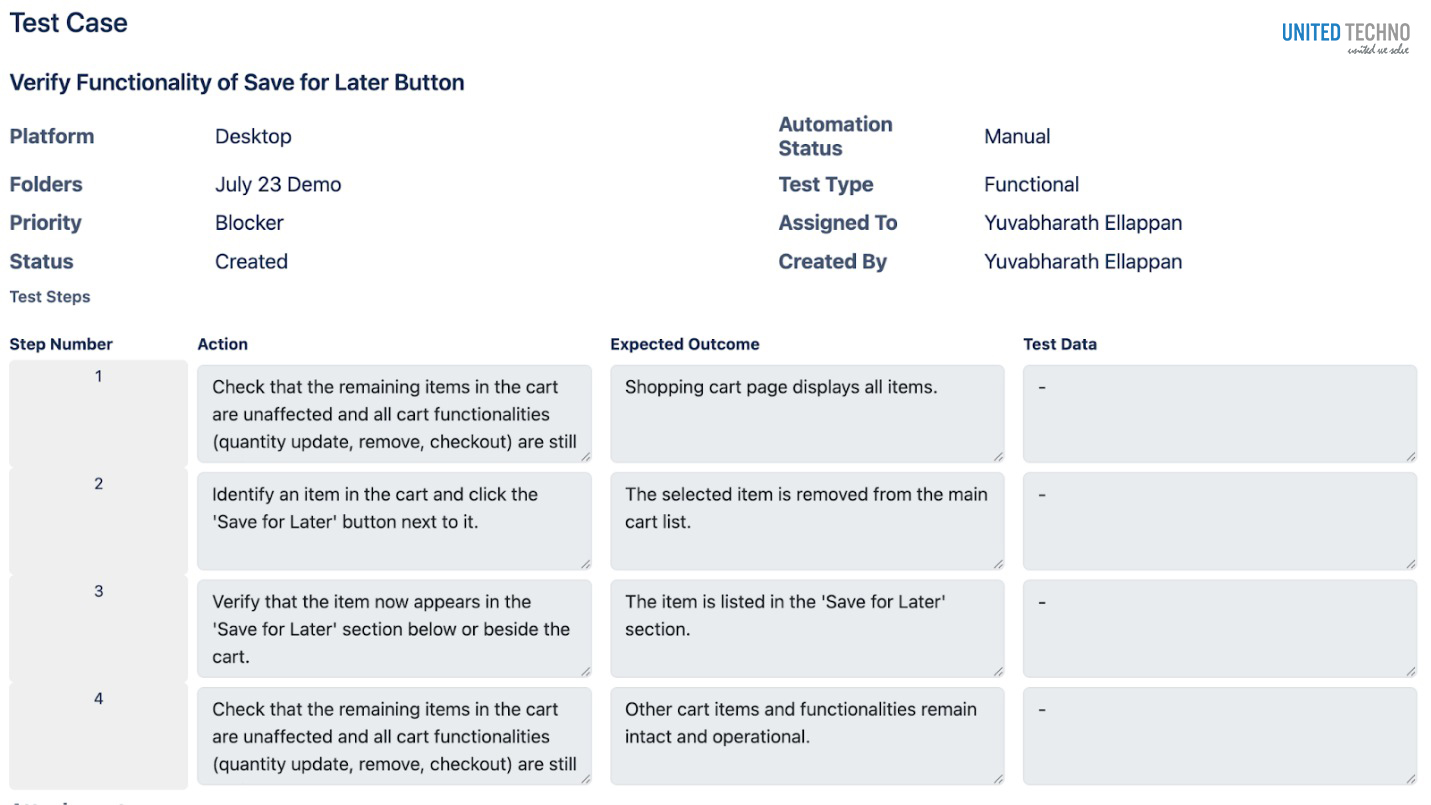
Task: Click resize handle of step 4 Action field
Action: tap(585, 778)
